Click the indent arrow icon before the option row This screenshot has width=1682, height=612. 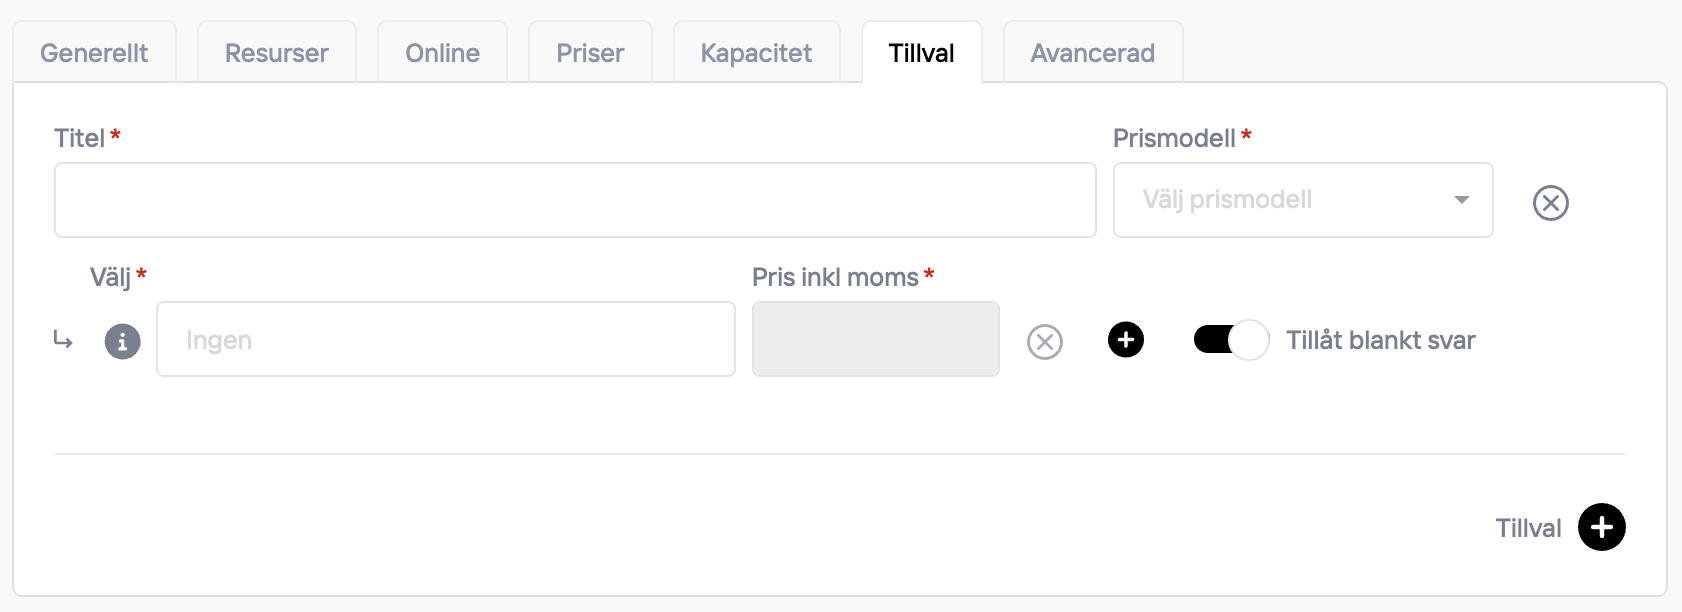coord(63,341)
